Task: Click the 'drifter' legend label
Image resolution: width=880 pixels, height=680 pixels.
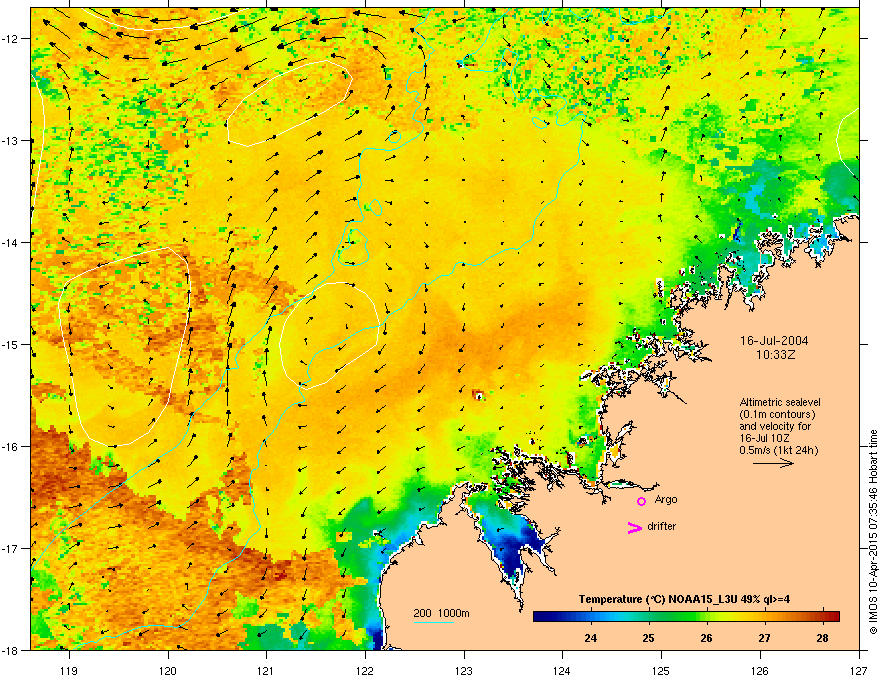Action: (x=661, y=526)
